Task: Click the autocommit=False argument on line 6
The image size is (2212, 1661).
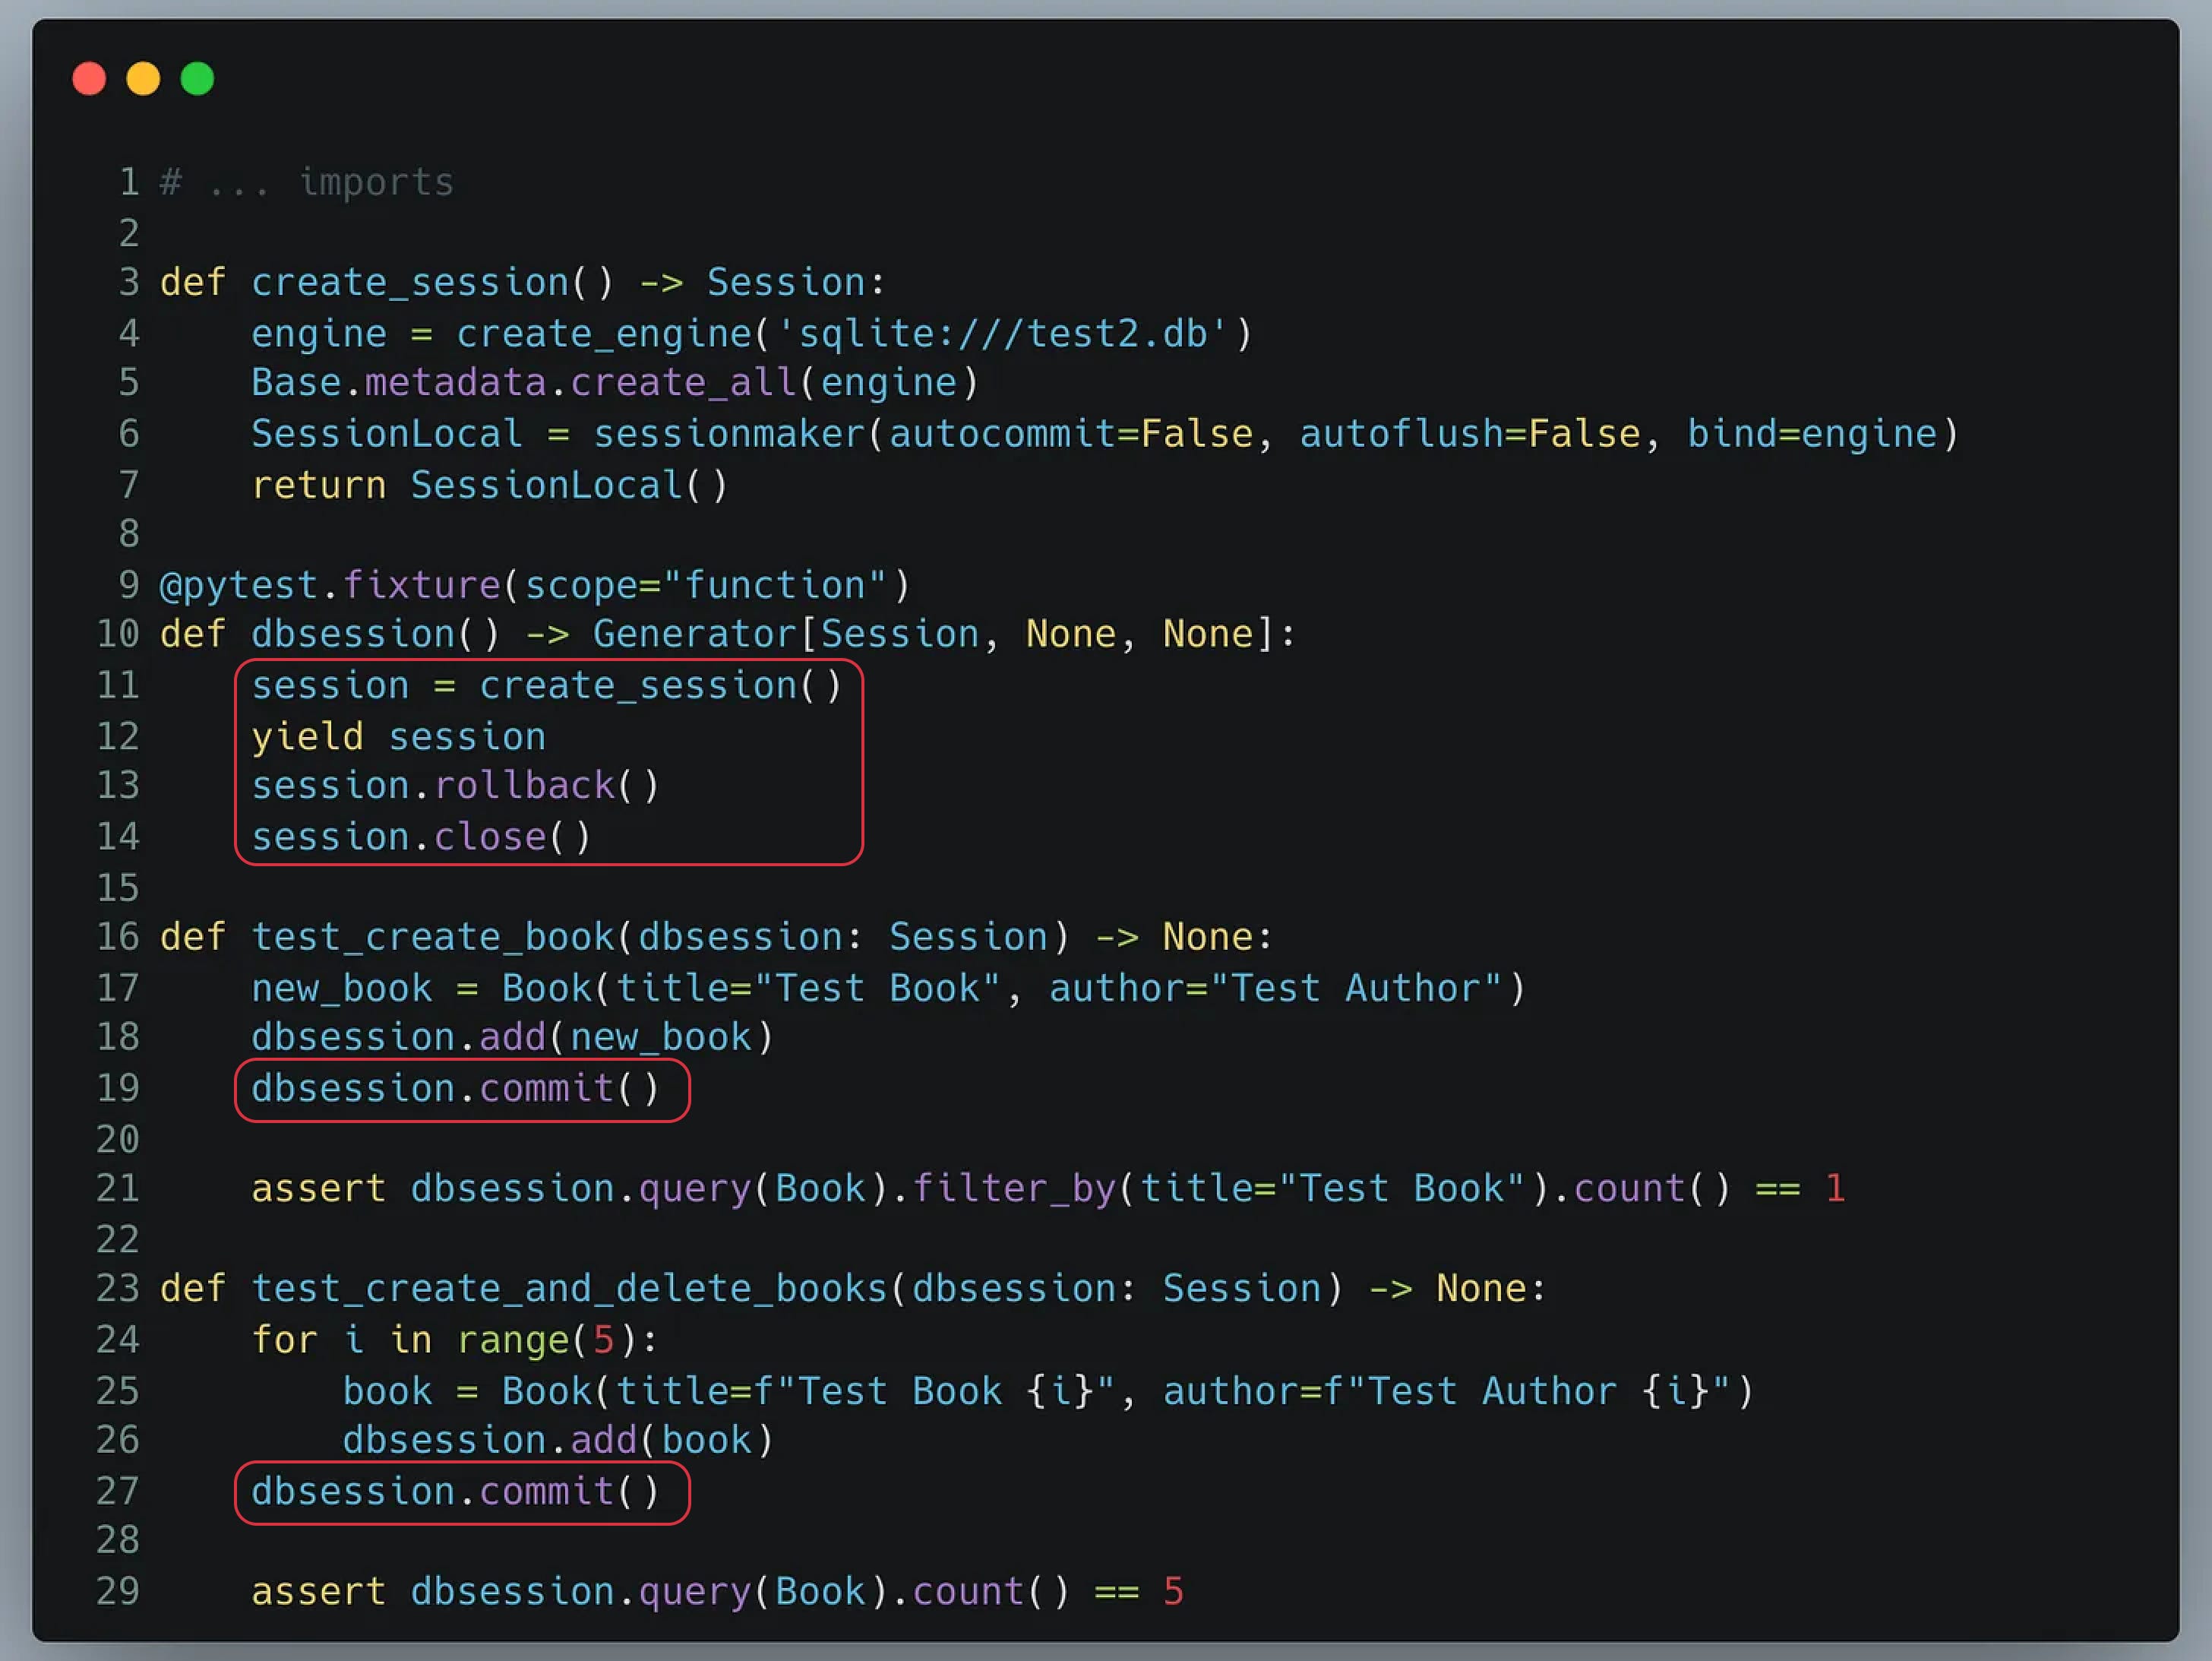Action: click(x=1070, y=434)
